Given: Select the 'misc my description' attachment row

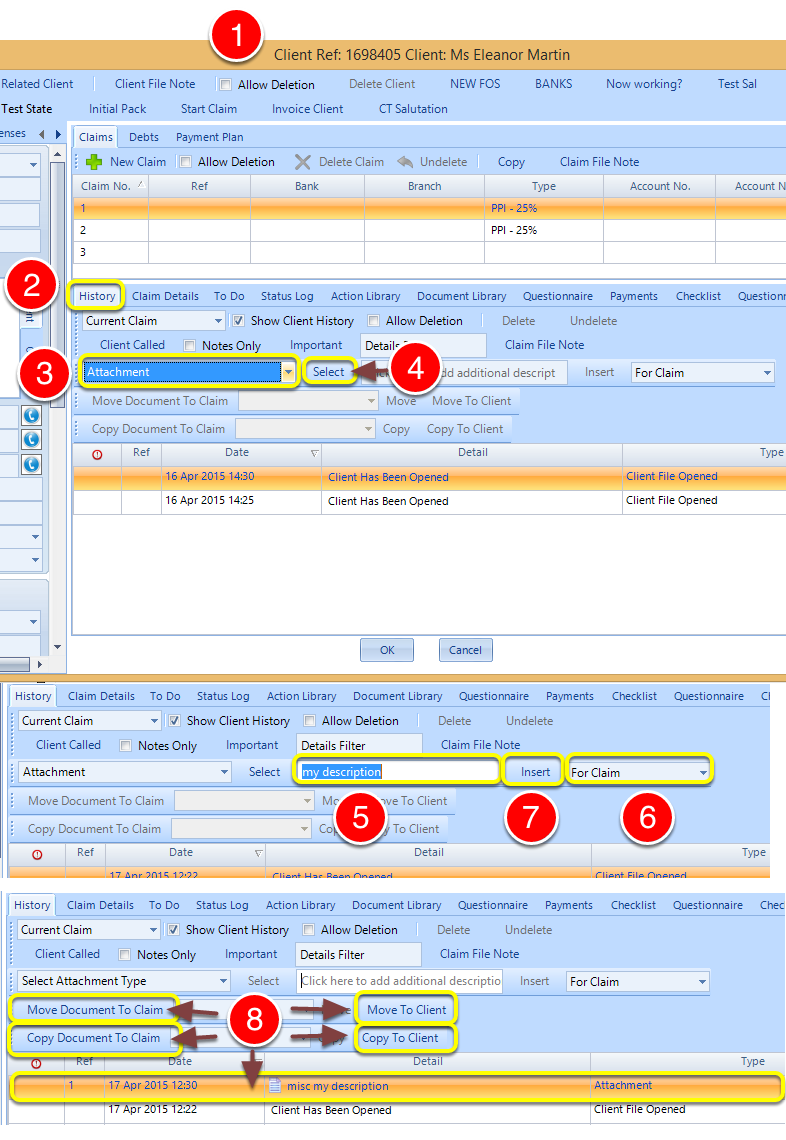Looking at the screenshot, I should (397, 1085).
